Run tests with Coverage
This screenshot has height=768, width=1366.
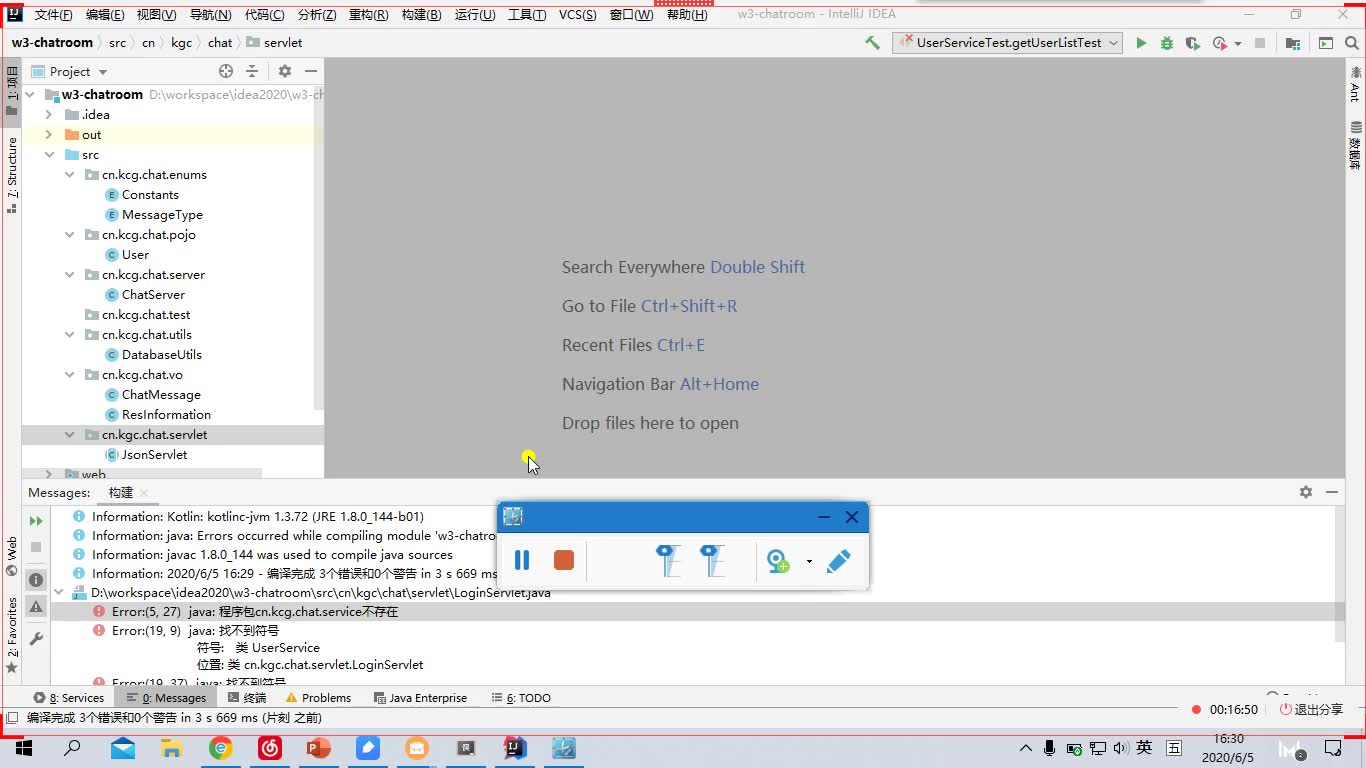click(x=1193, y=43)
